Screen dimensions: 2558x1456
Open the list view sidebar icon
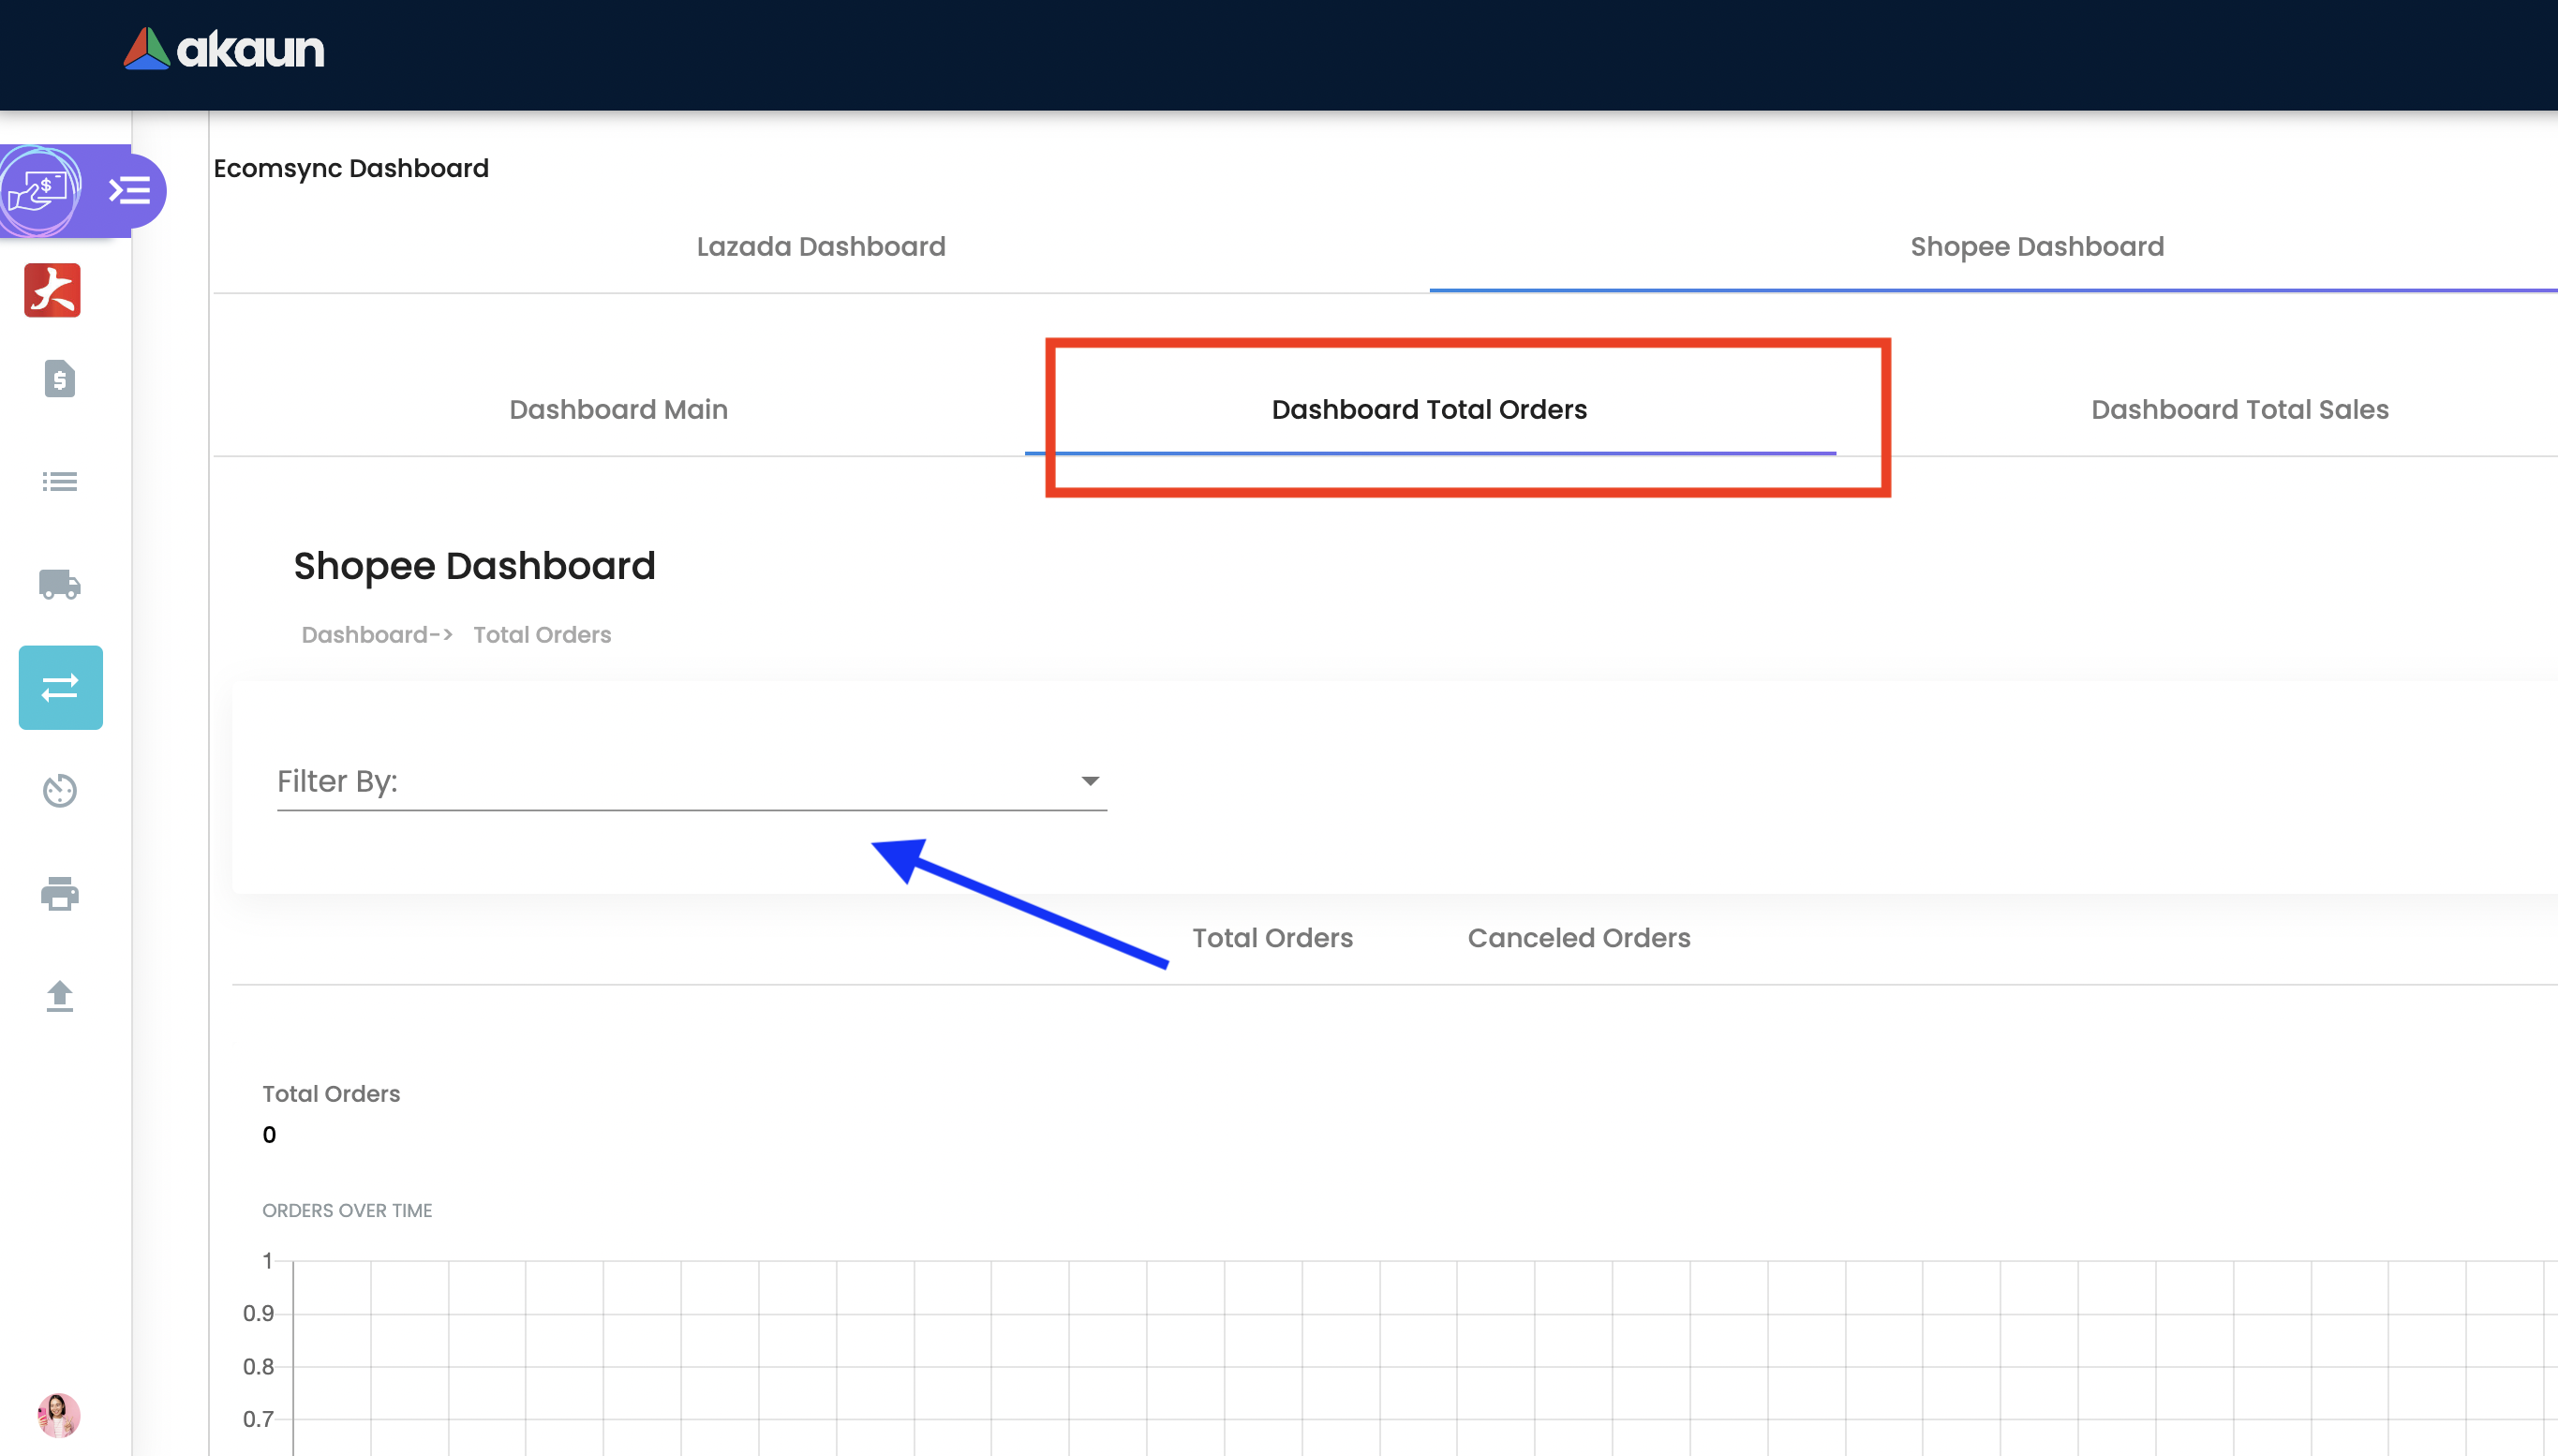pyautogui.click(x=60, y=482)
